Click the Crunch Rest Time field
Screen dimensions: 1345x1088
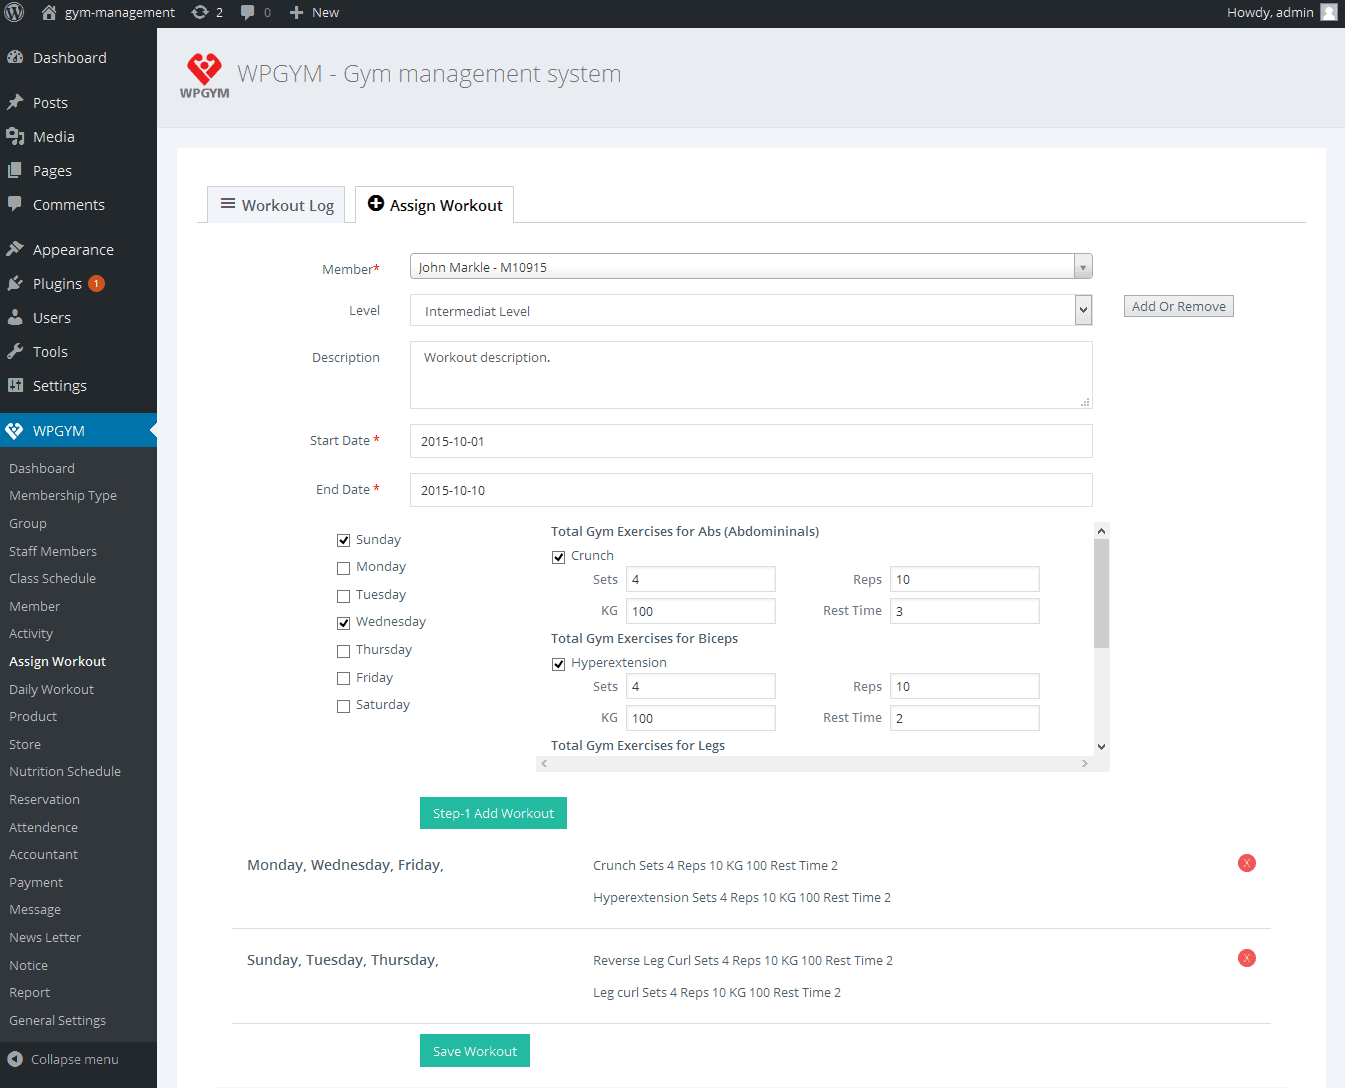[x=964, y=611]
